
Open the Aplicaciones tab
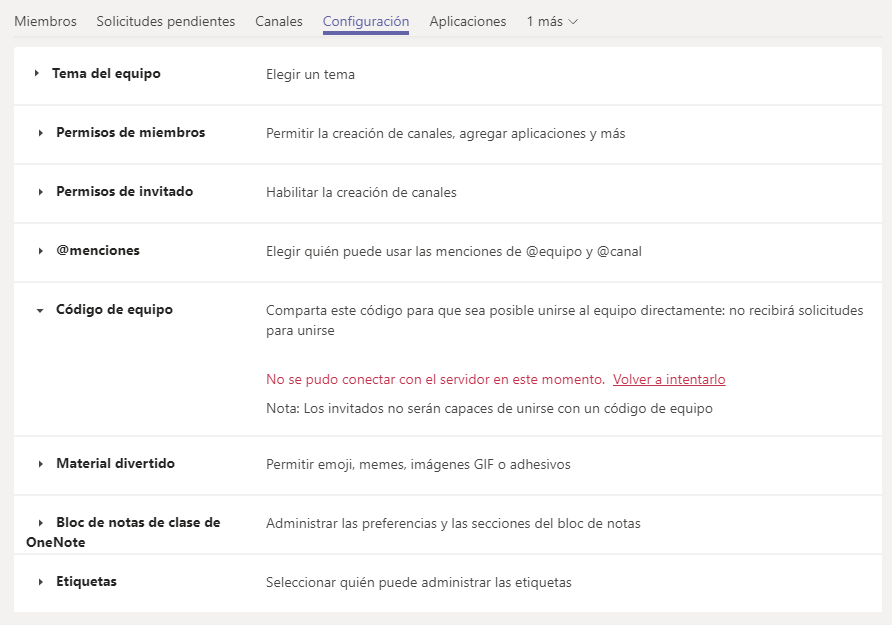468,22
